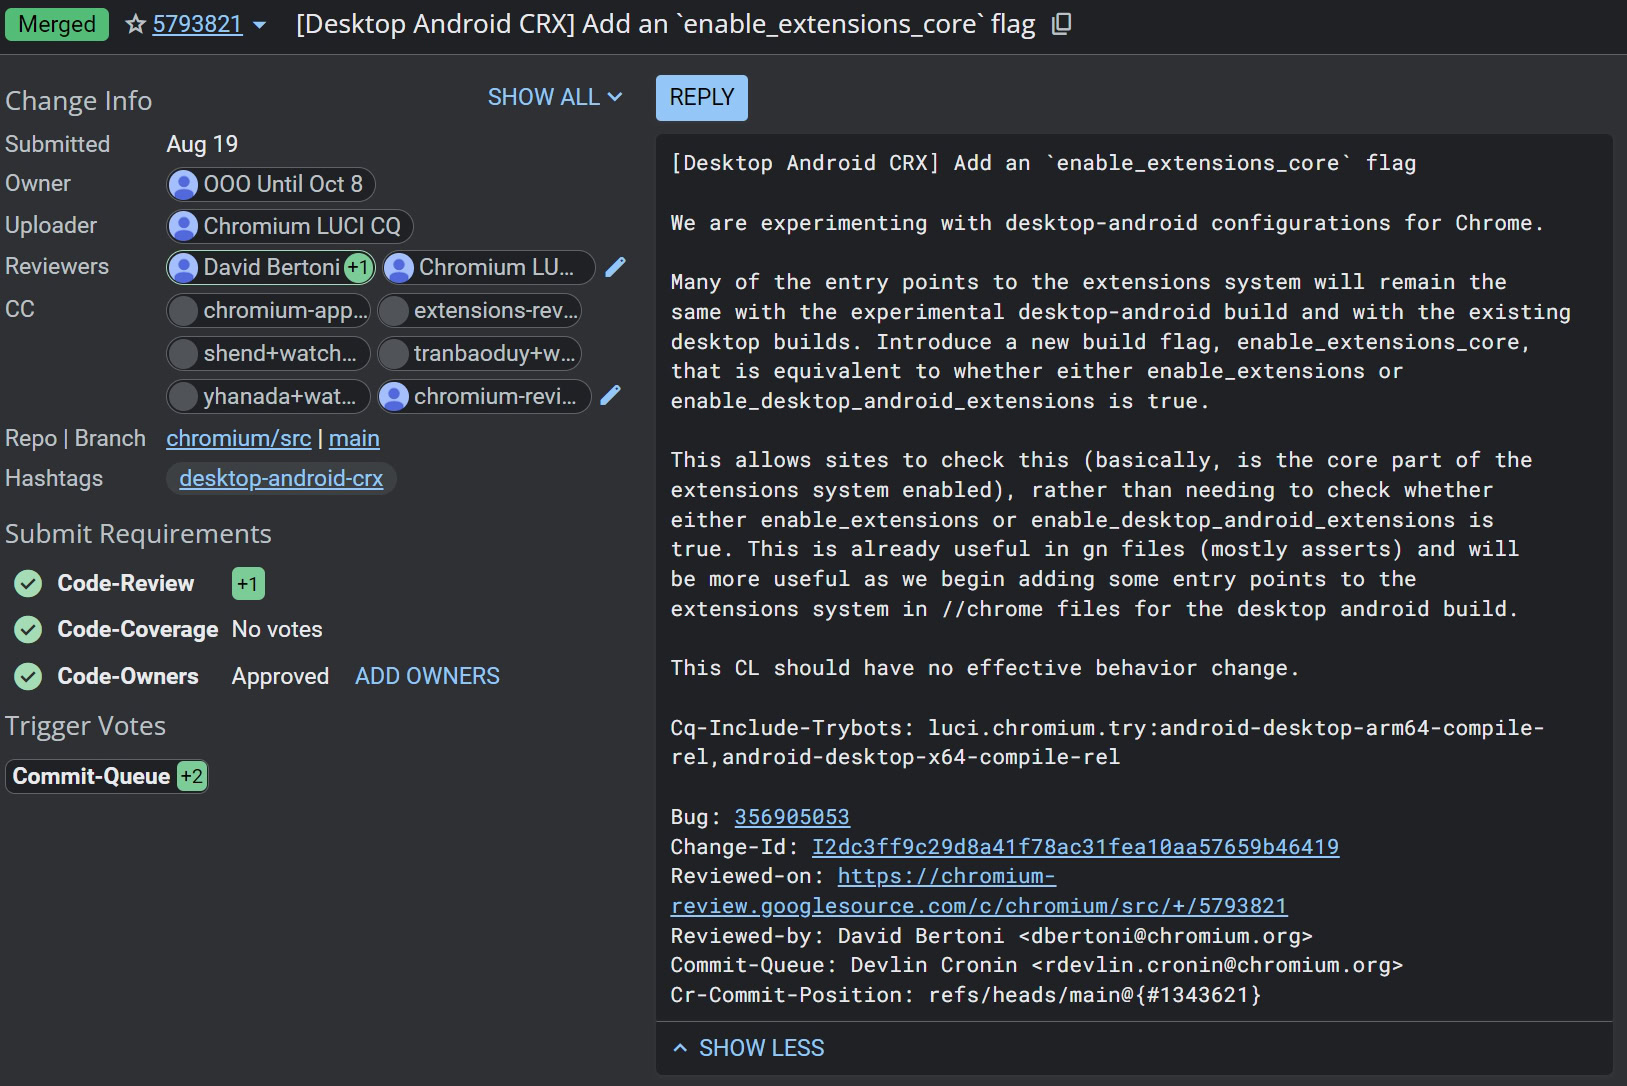Image resolution: width=1627 pixels, height=1086 pixels.
Task: Collapse the commit message with SHOW LESS
Action: pos(749,1048)
